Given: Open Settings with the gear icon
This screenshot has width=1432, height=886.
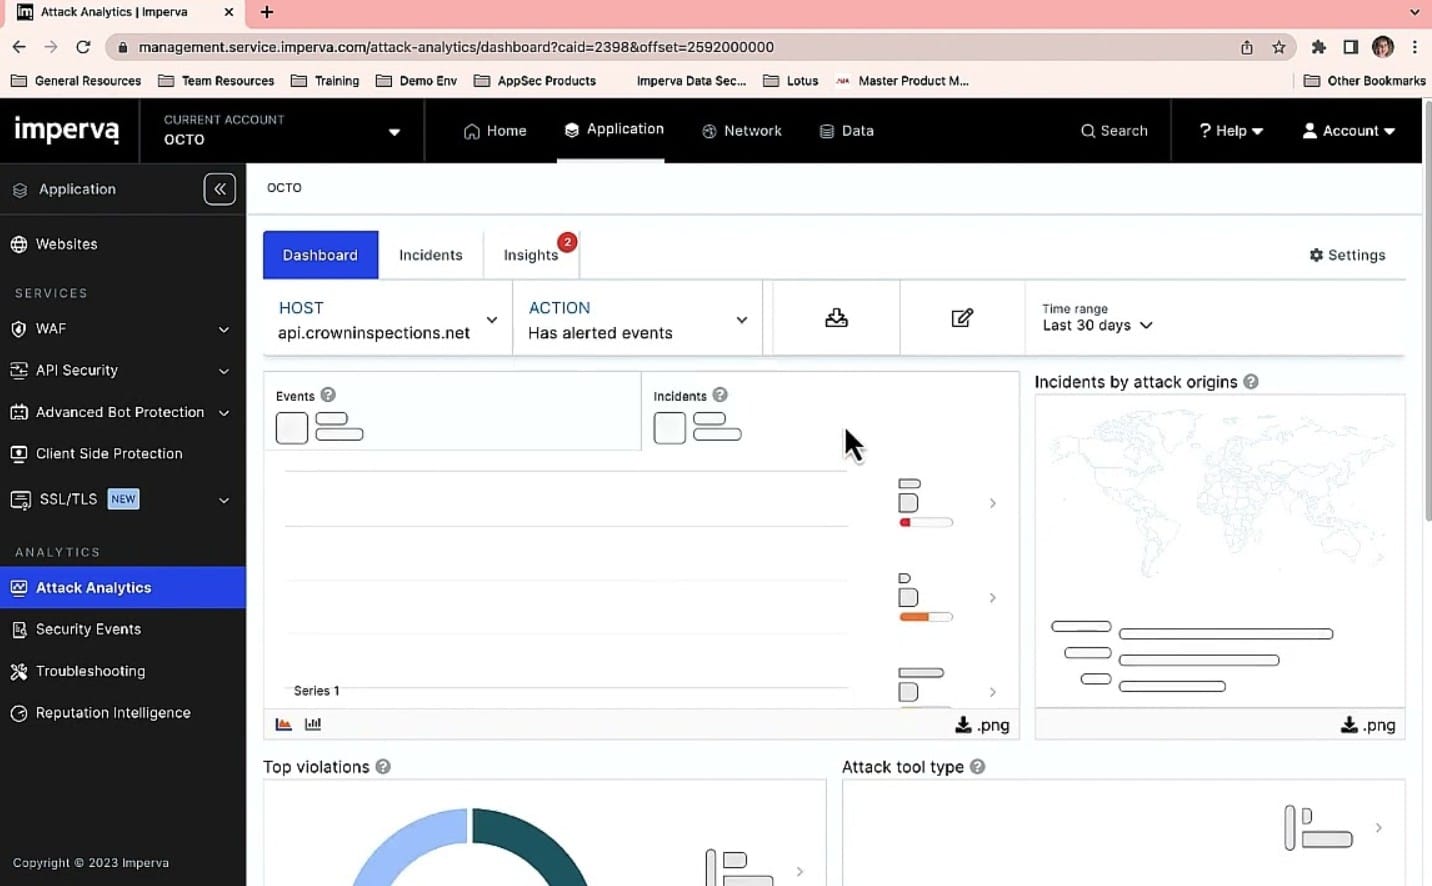Looking at the screenshot, I should pos(1347,255).
